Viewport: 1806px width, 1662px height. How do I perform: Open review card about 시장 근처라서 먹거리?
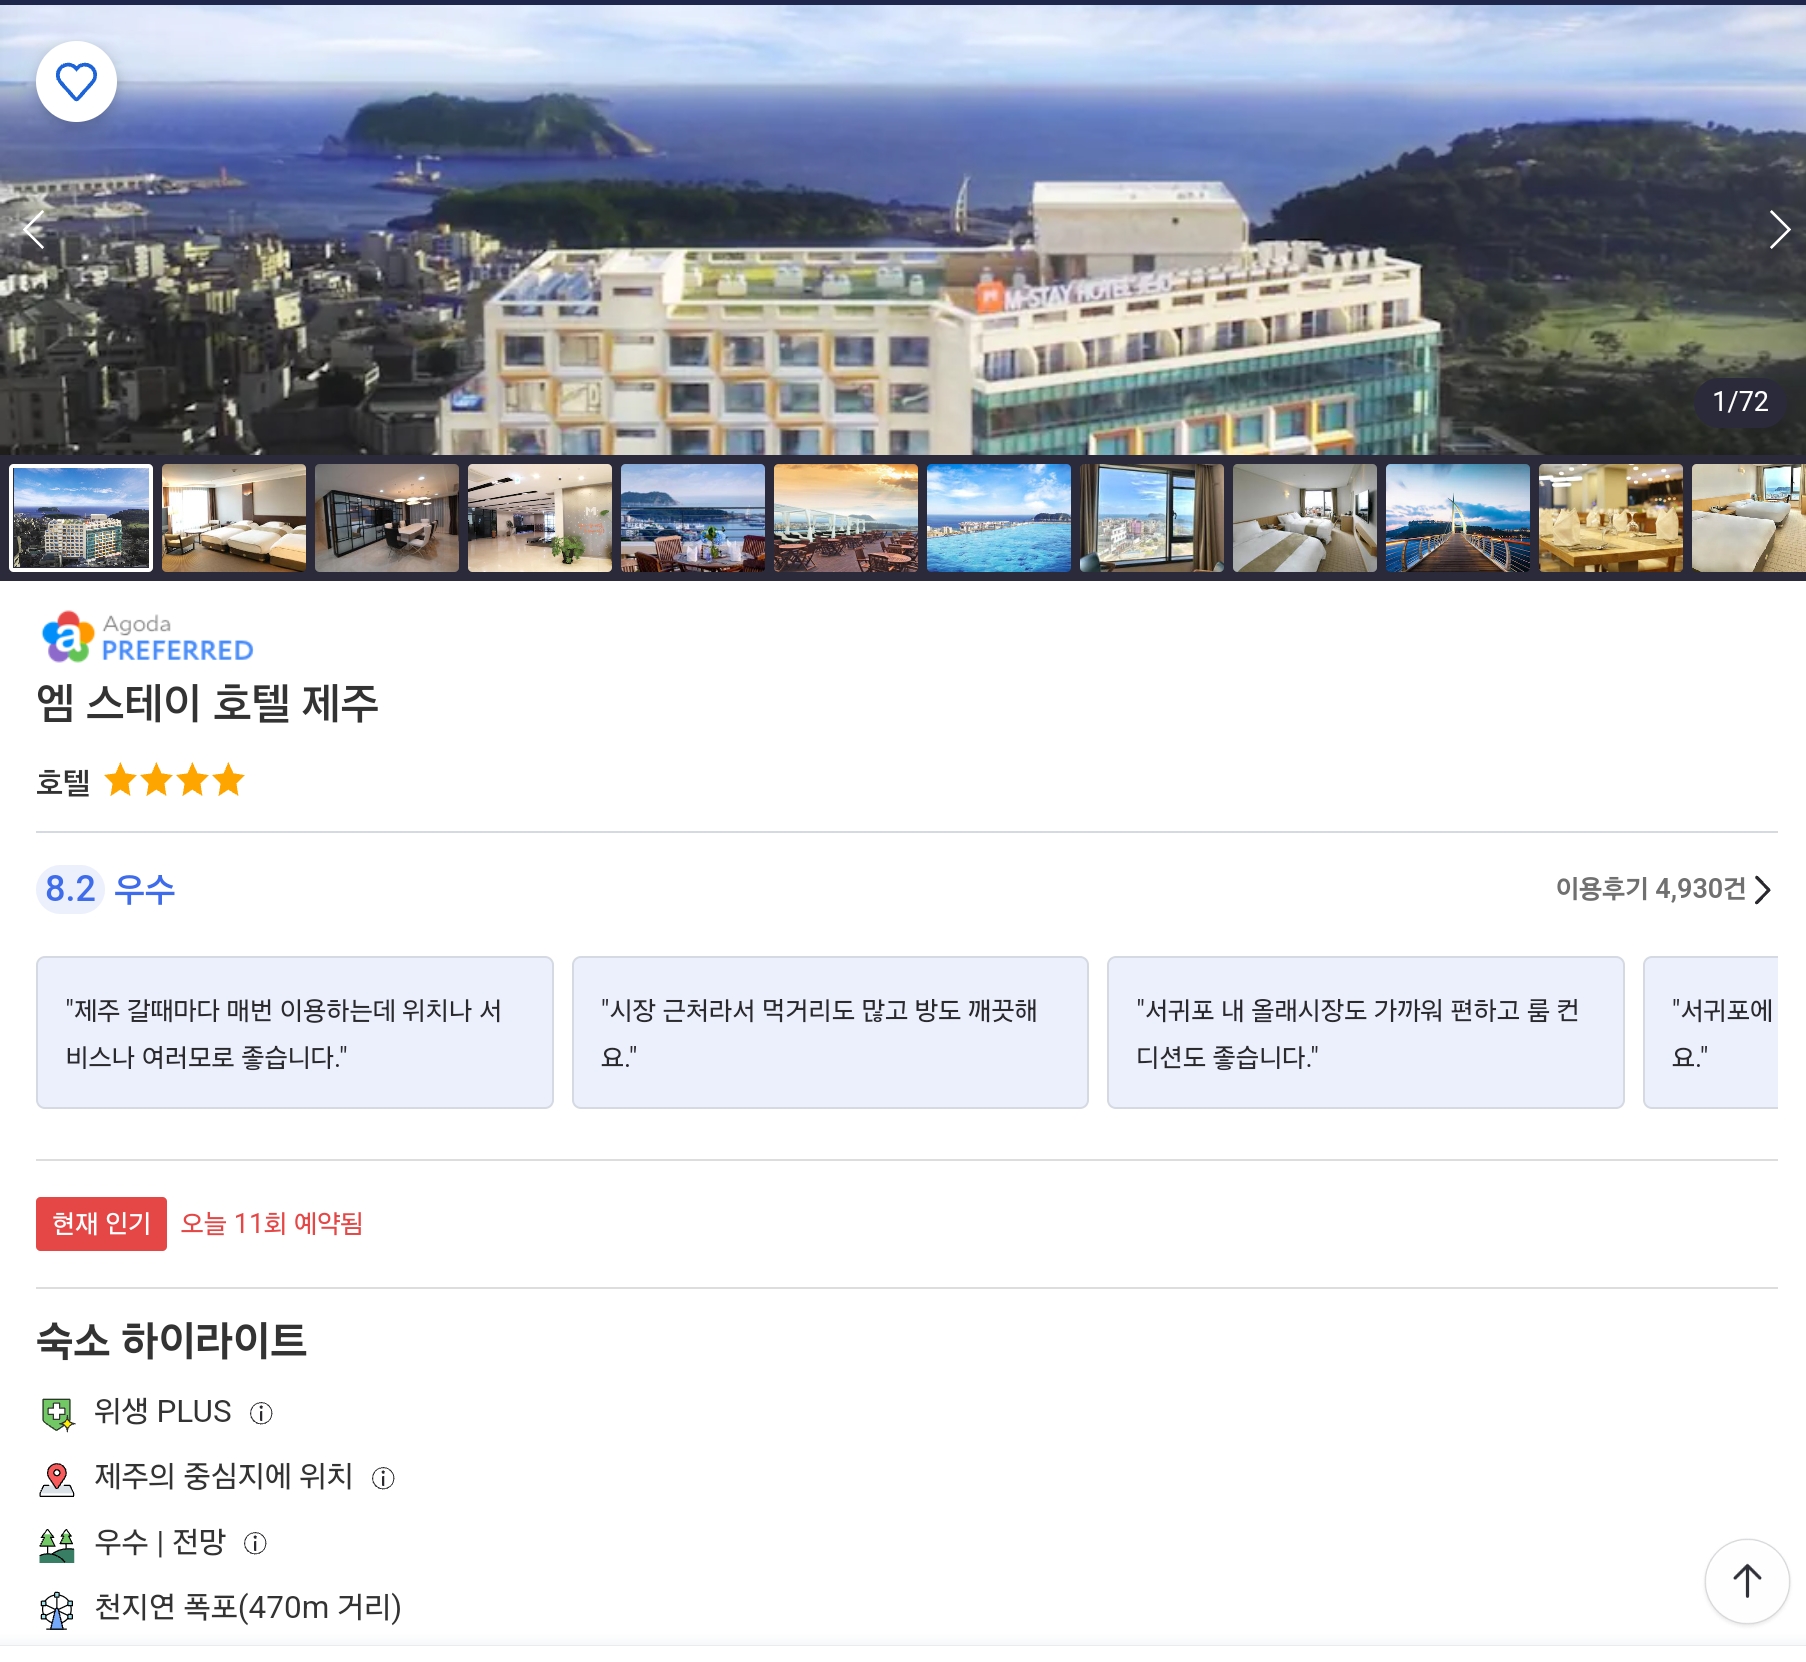click(830, 1032)
